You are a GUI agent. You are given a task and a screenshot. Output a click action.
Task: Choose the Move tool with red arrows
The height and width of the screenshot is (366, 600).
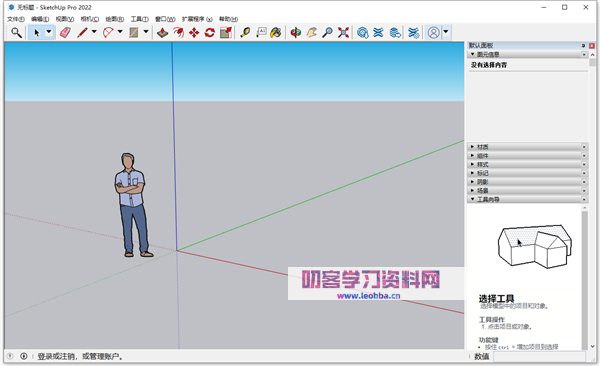pyautogui.click(x=194, y=33)
